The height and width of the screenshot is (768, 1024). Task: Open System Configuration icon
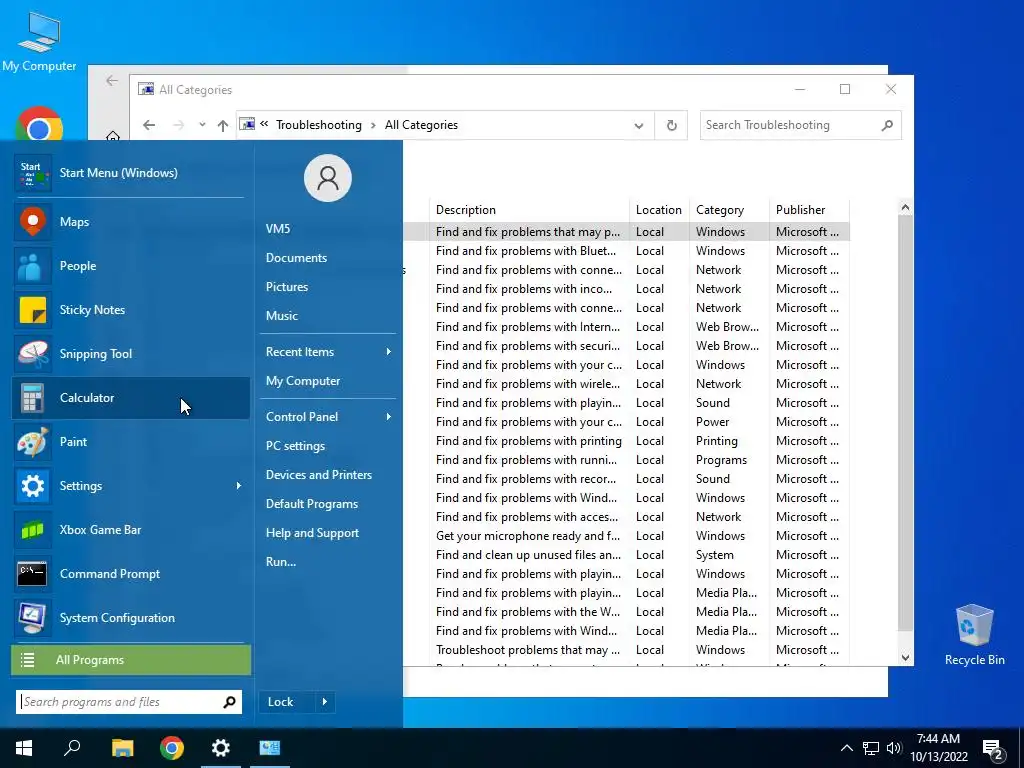click(31, 618)
